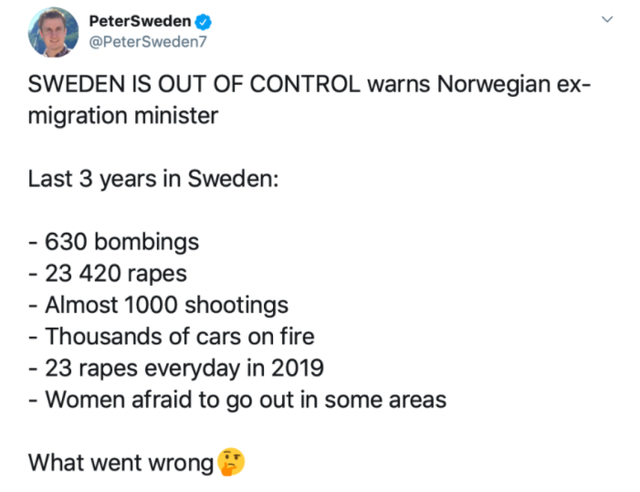The image size is (640, 492).
Task: Click the "Almost 1000 shootings" line
Action: click(159, 305)
